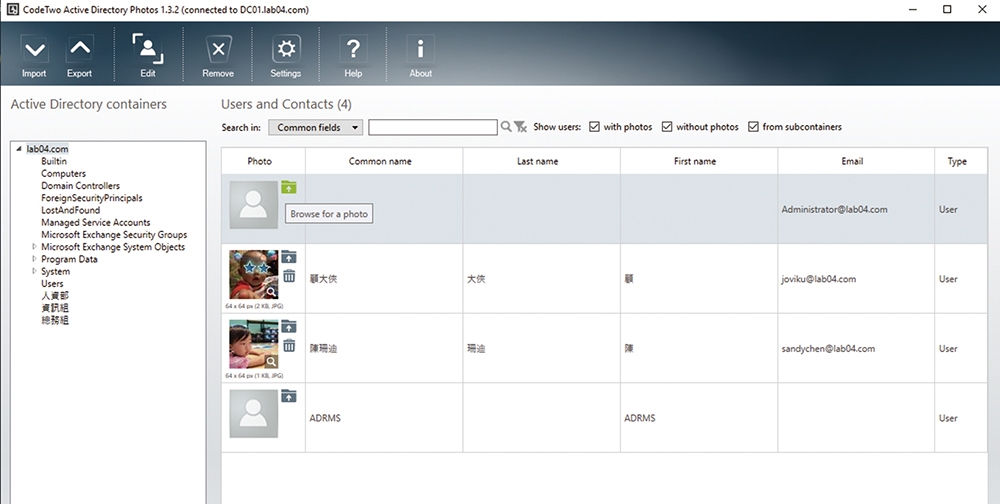Zoom photo preview for joviku row
The height and width of the screenshot is (504, 1000).
pyautogui.click(x=271, y=292)
